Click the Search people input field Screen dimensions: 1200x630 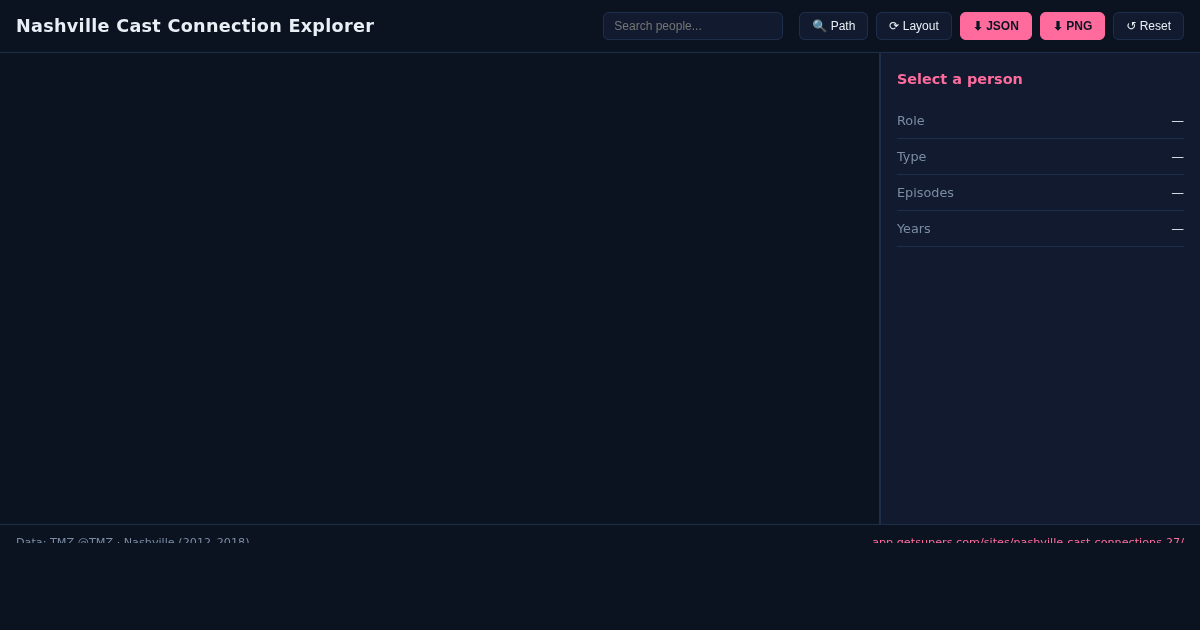click(693, 26)
